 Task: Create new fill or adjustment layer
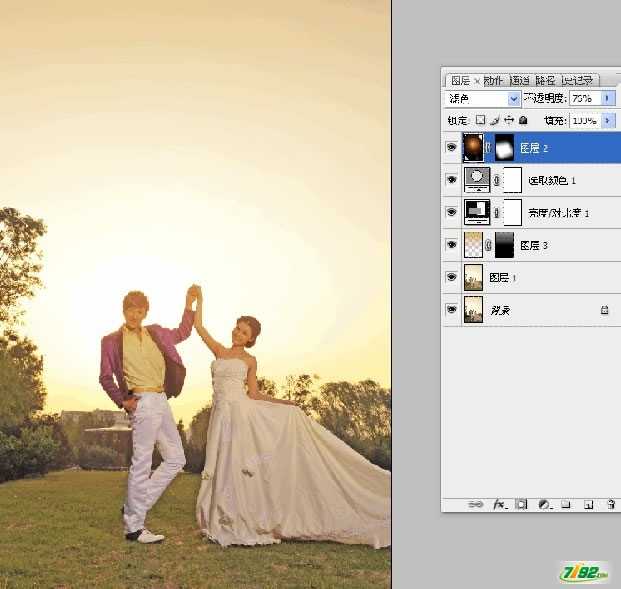(x=545, y=505)
